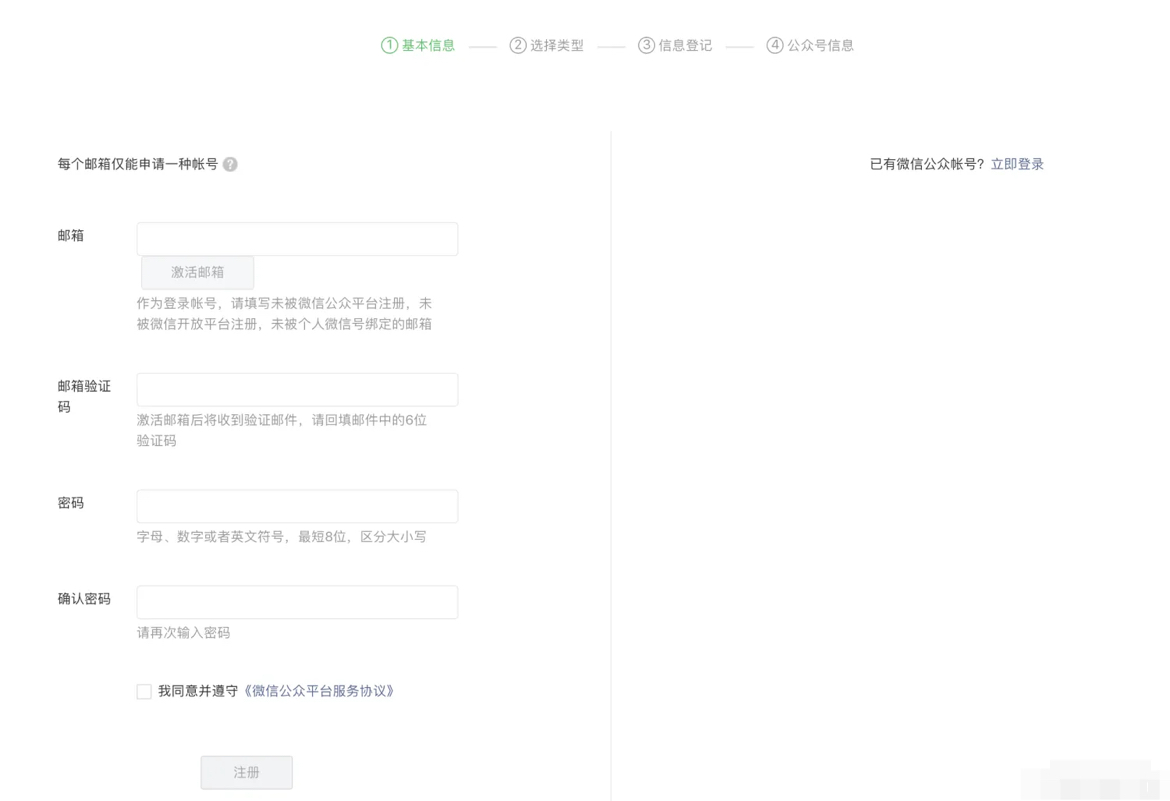Select step 1 基本信息 indicator

point(418,45)
